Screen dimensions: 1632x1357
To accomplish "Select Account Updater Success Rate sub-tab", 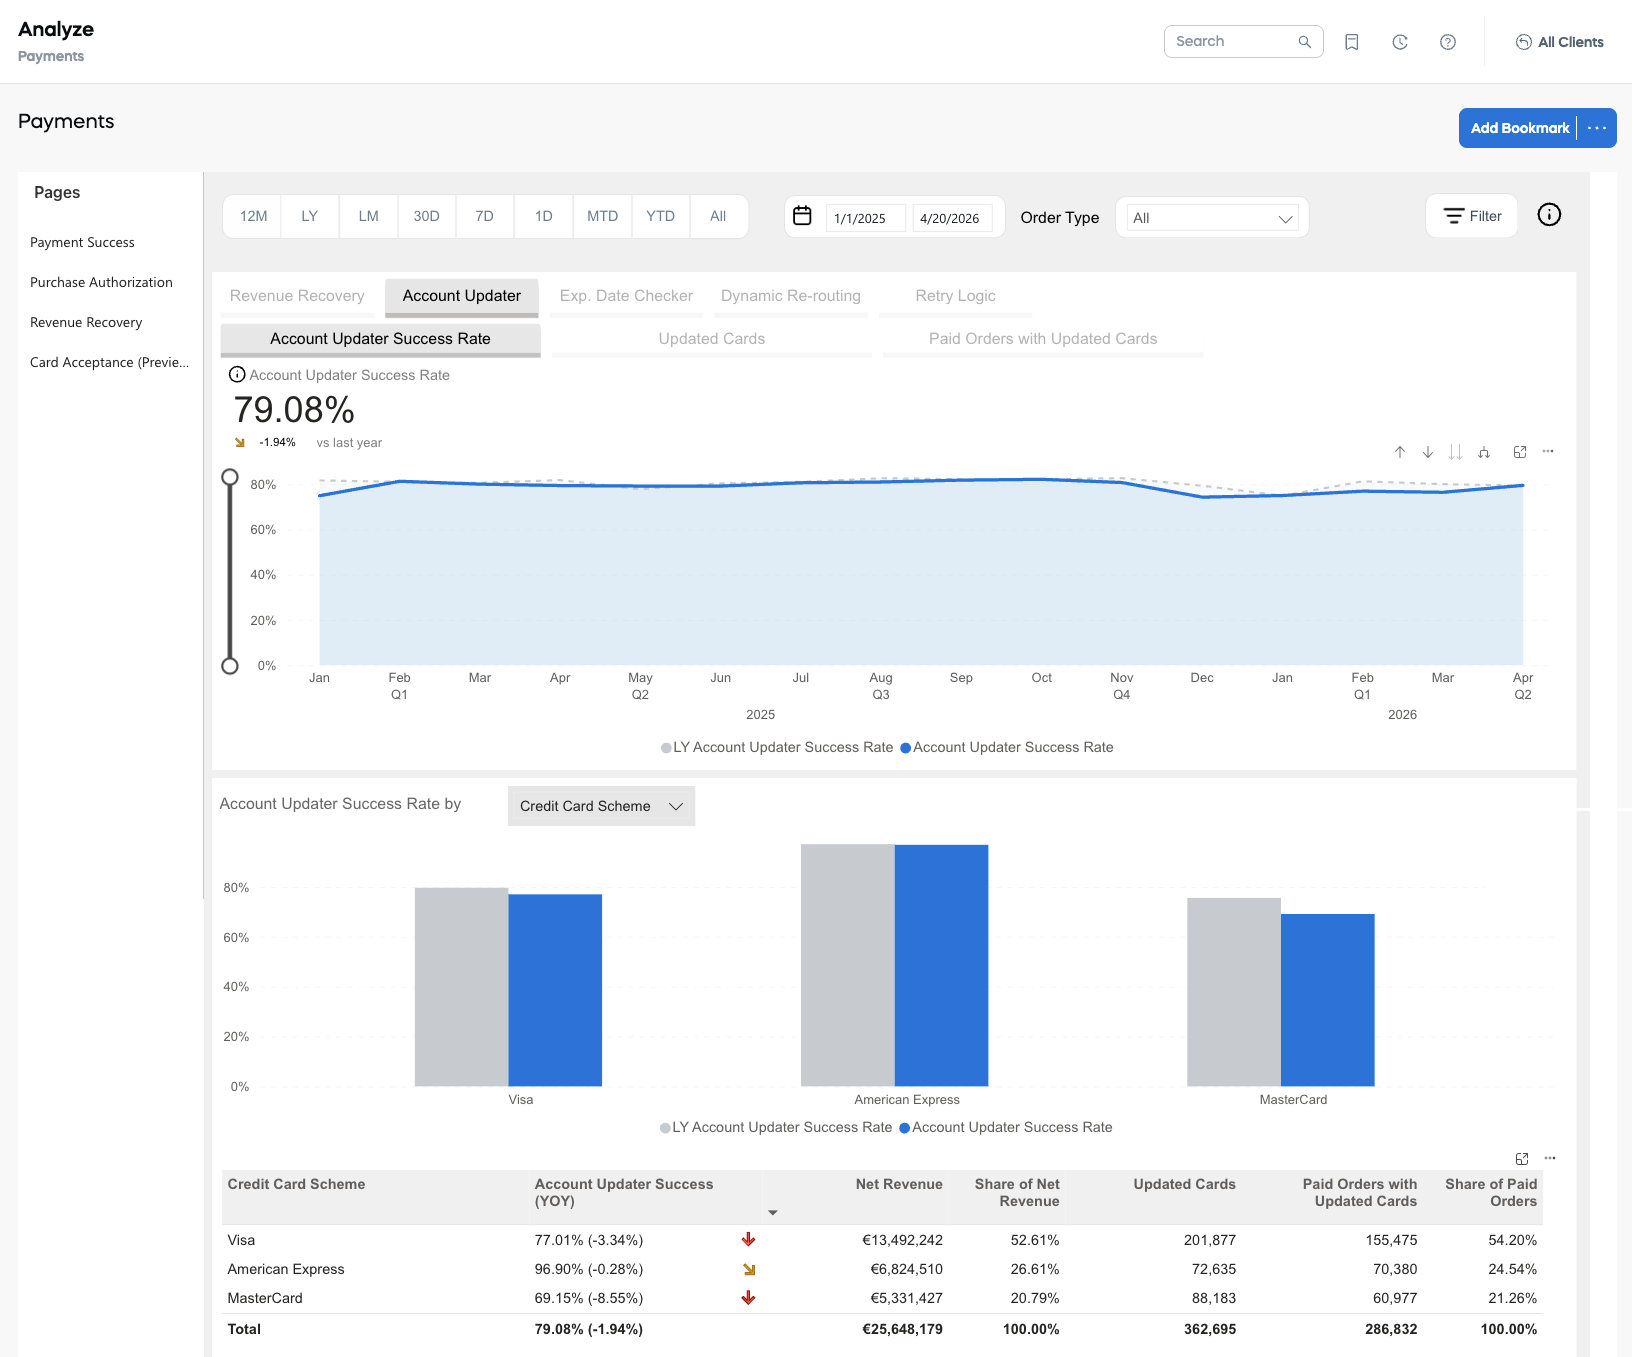I will tap(380, 339).
